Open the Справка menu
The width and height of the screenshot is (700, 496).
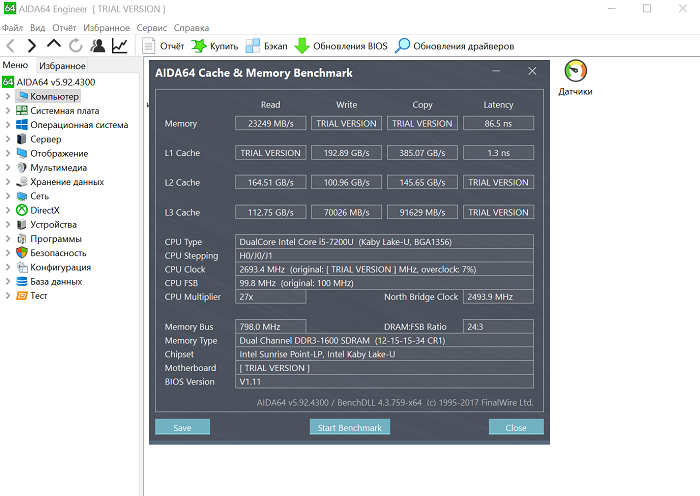tap(191, 28)
